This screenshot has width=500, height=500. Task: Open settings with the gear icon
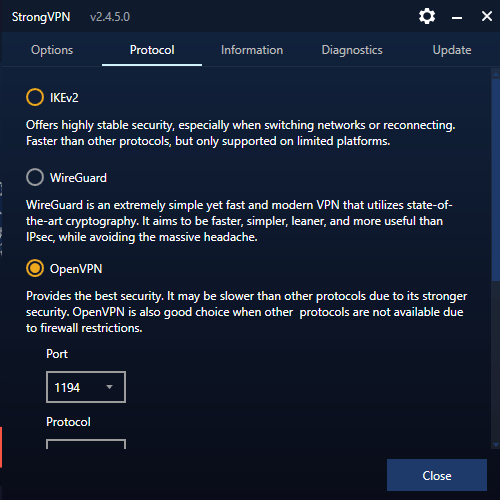[x=427, y=16]
